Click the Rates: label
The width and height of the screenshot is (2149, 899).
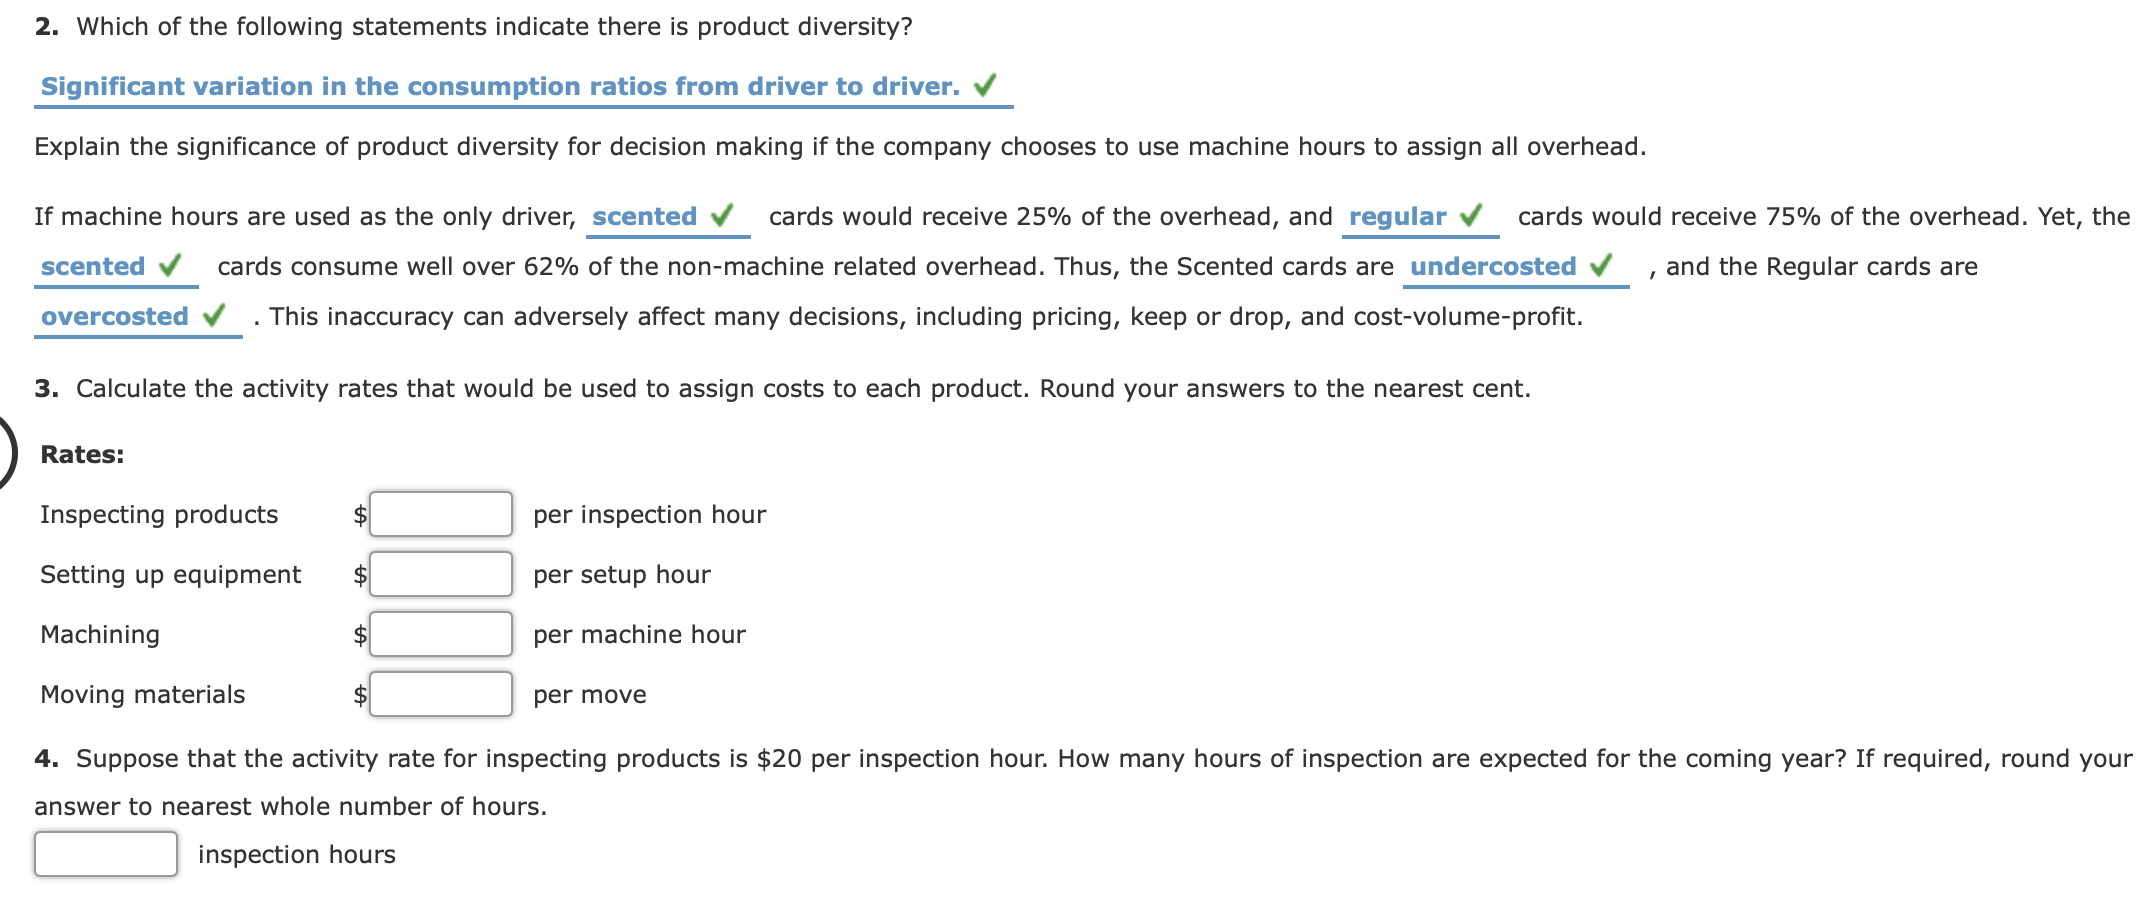coord(81,455)
